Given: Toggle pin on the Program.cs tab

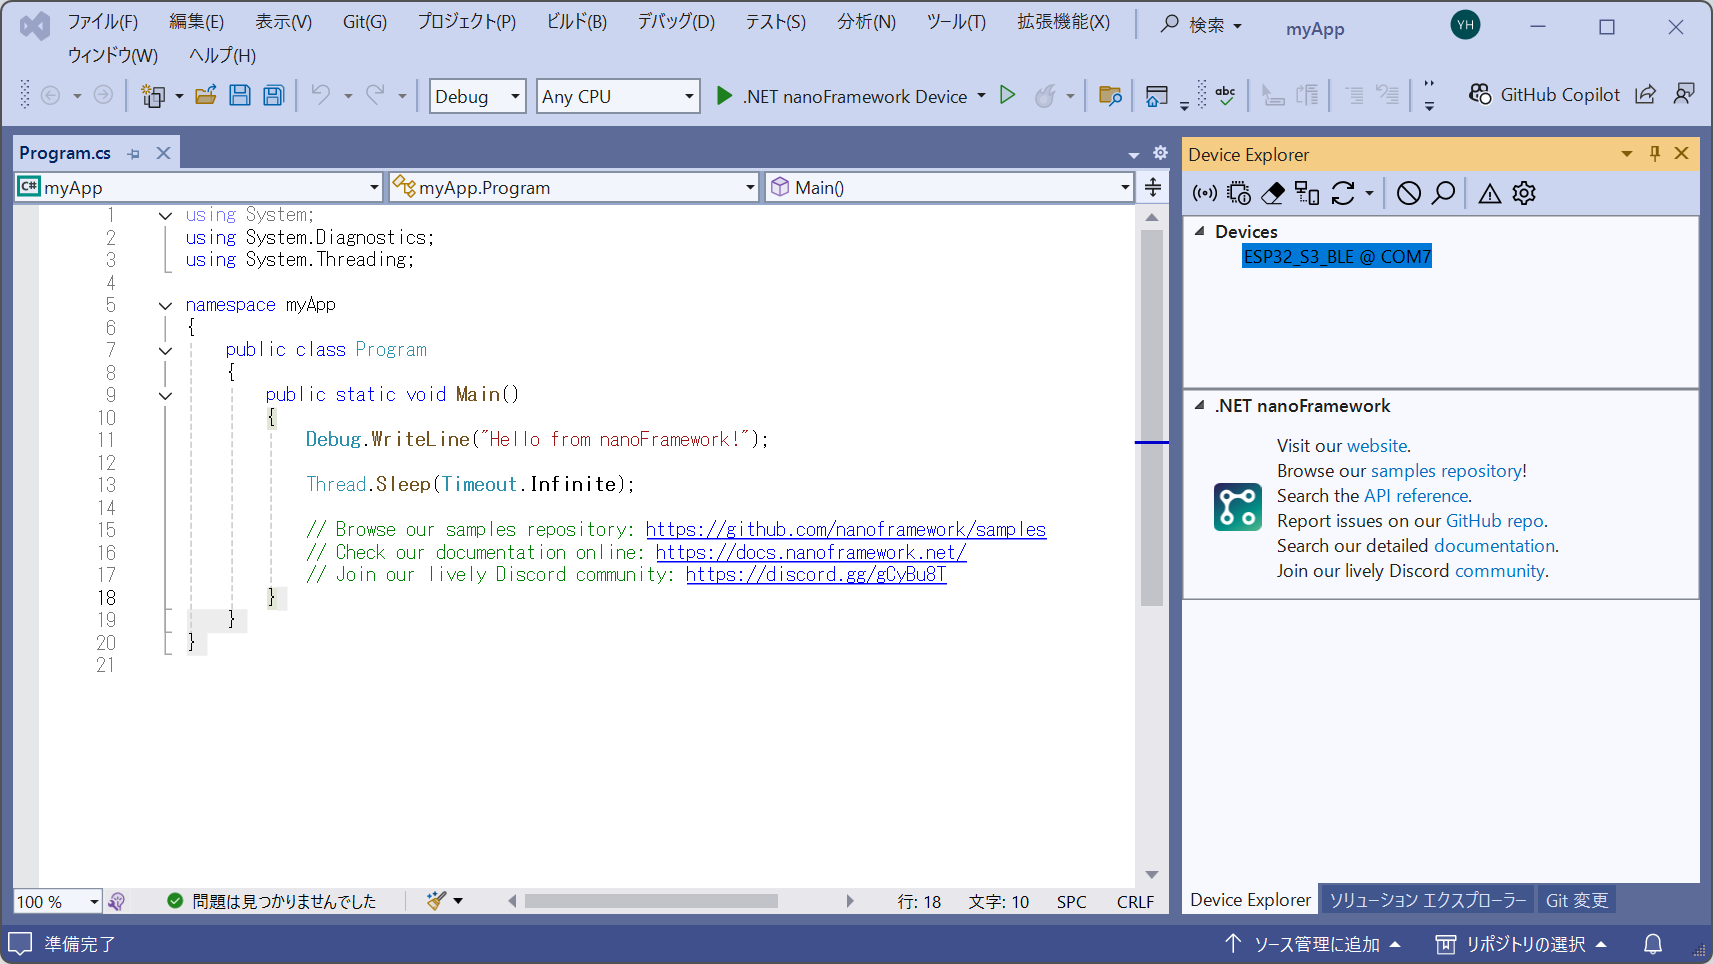Looking at the screenshot, I should 134,153.
